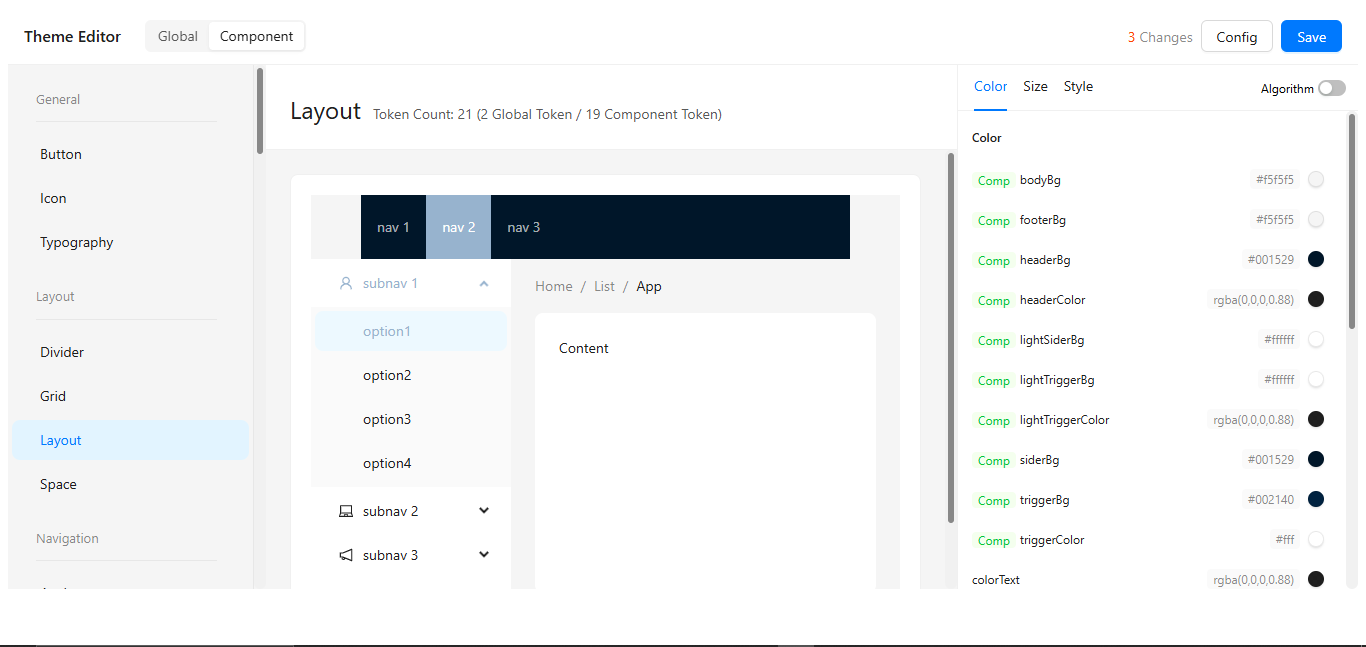Expand subnav 2 using its chevron
Image resolution: width=1366 pixels, height=647 pixels.
click(x=484, y=511)
